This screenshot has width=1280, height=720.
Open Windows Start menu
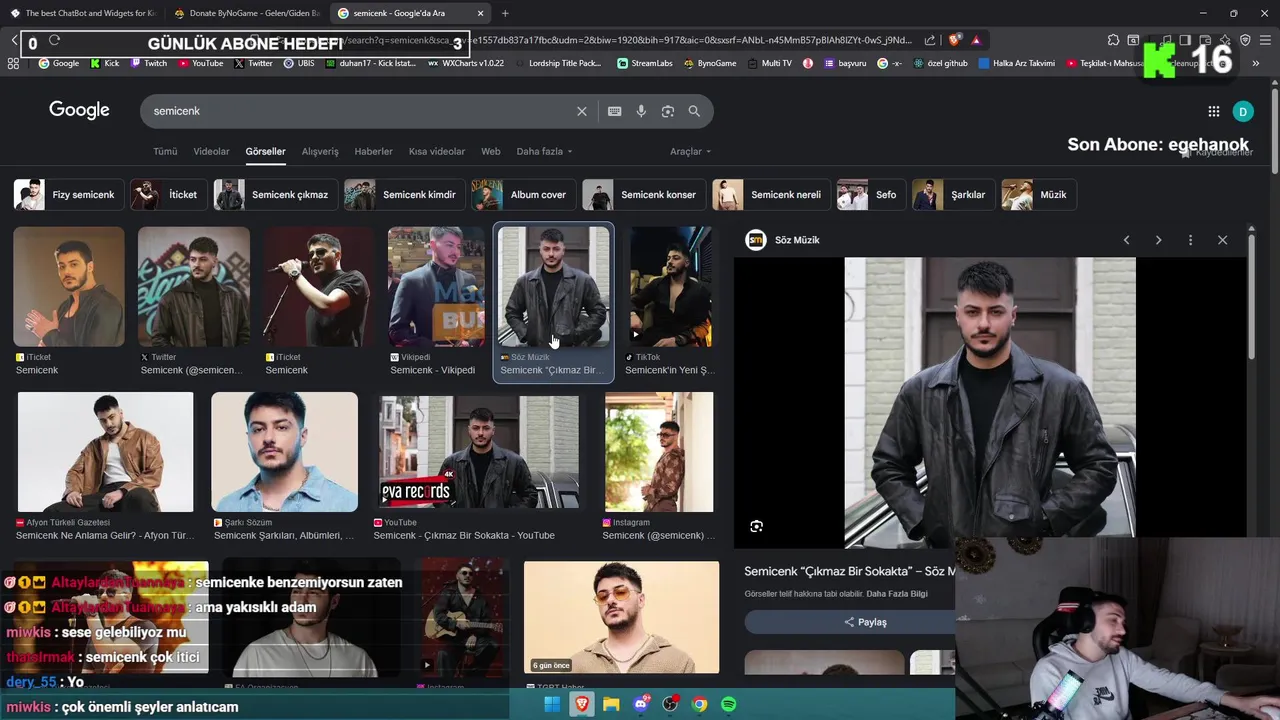click(552, 705)
